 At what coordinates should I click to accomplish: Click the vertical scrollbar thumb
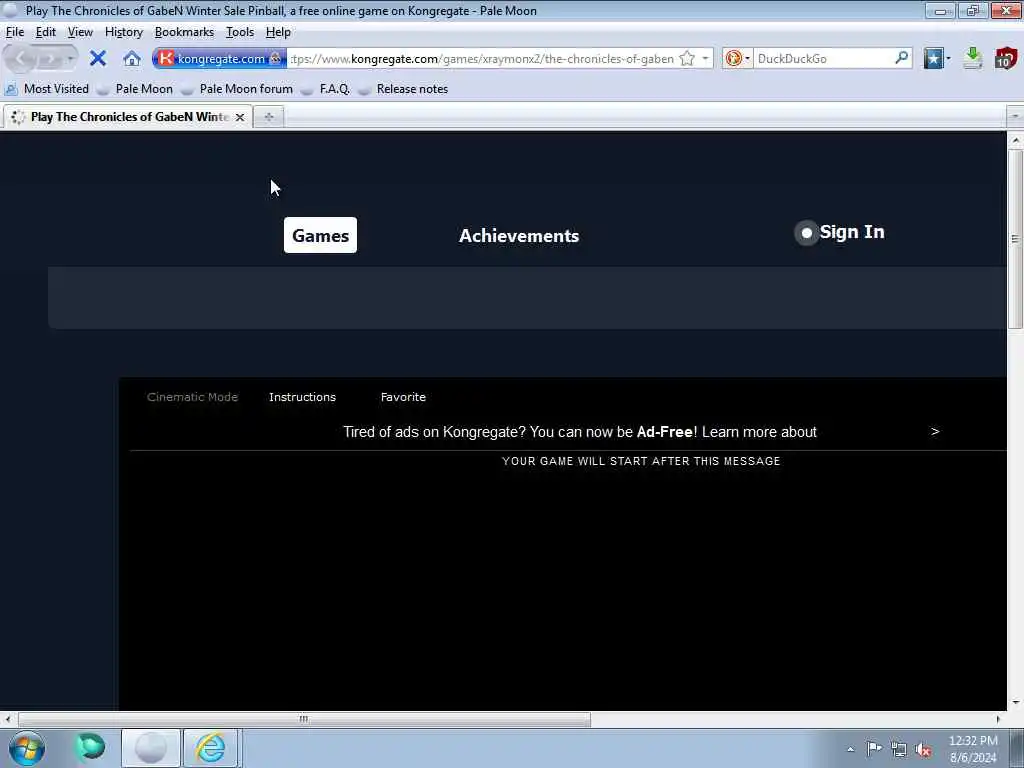click(1015, 239)
